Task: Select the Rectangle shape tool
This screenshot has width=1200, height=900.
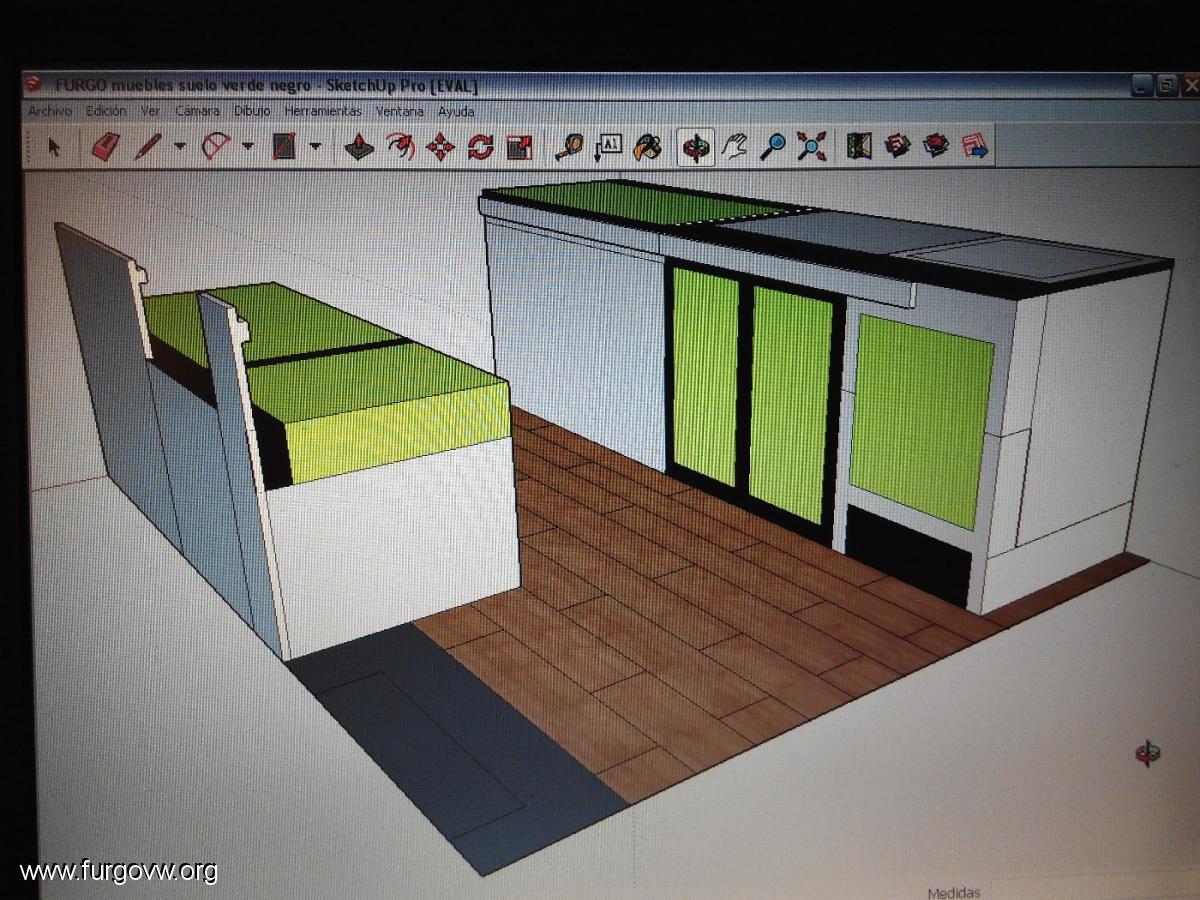Action: coord(284,147)
